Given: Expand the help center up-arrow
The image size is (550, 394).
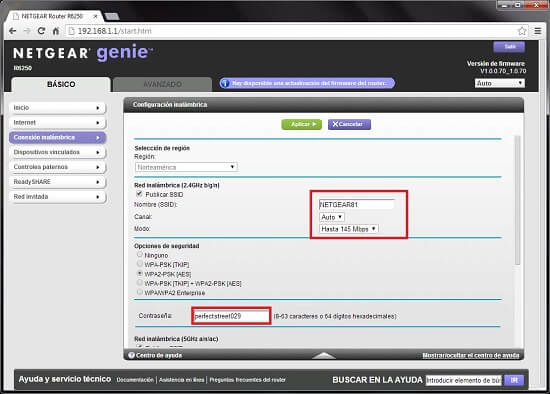Looking at the screenshot, I should pyautogui.click(x=323, y=355).
